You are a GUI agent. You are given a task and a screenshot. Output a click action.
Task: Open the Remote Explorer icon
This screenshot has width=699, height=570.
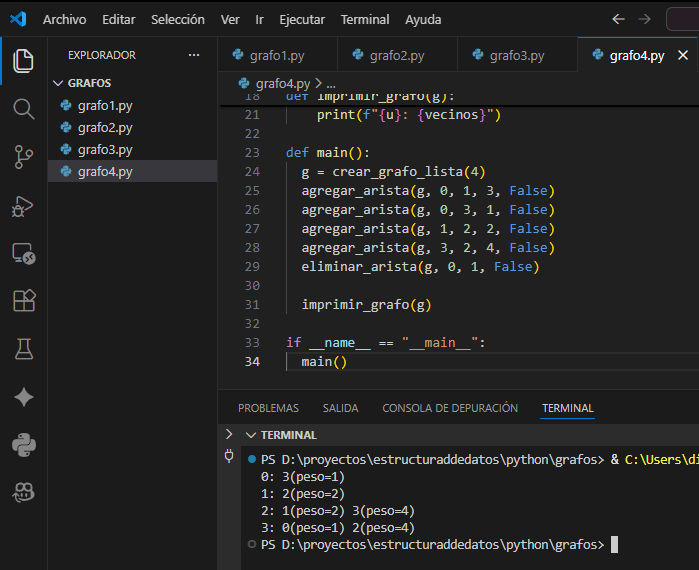pos(23,253)
